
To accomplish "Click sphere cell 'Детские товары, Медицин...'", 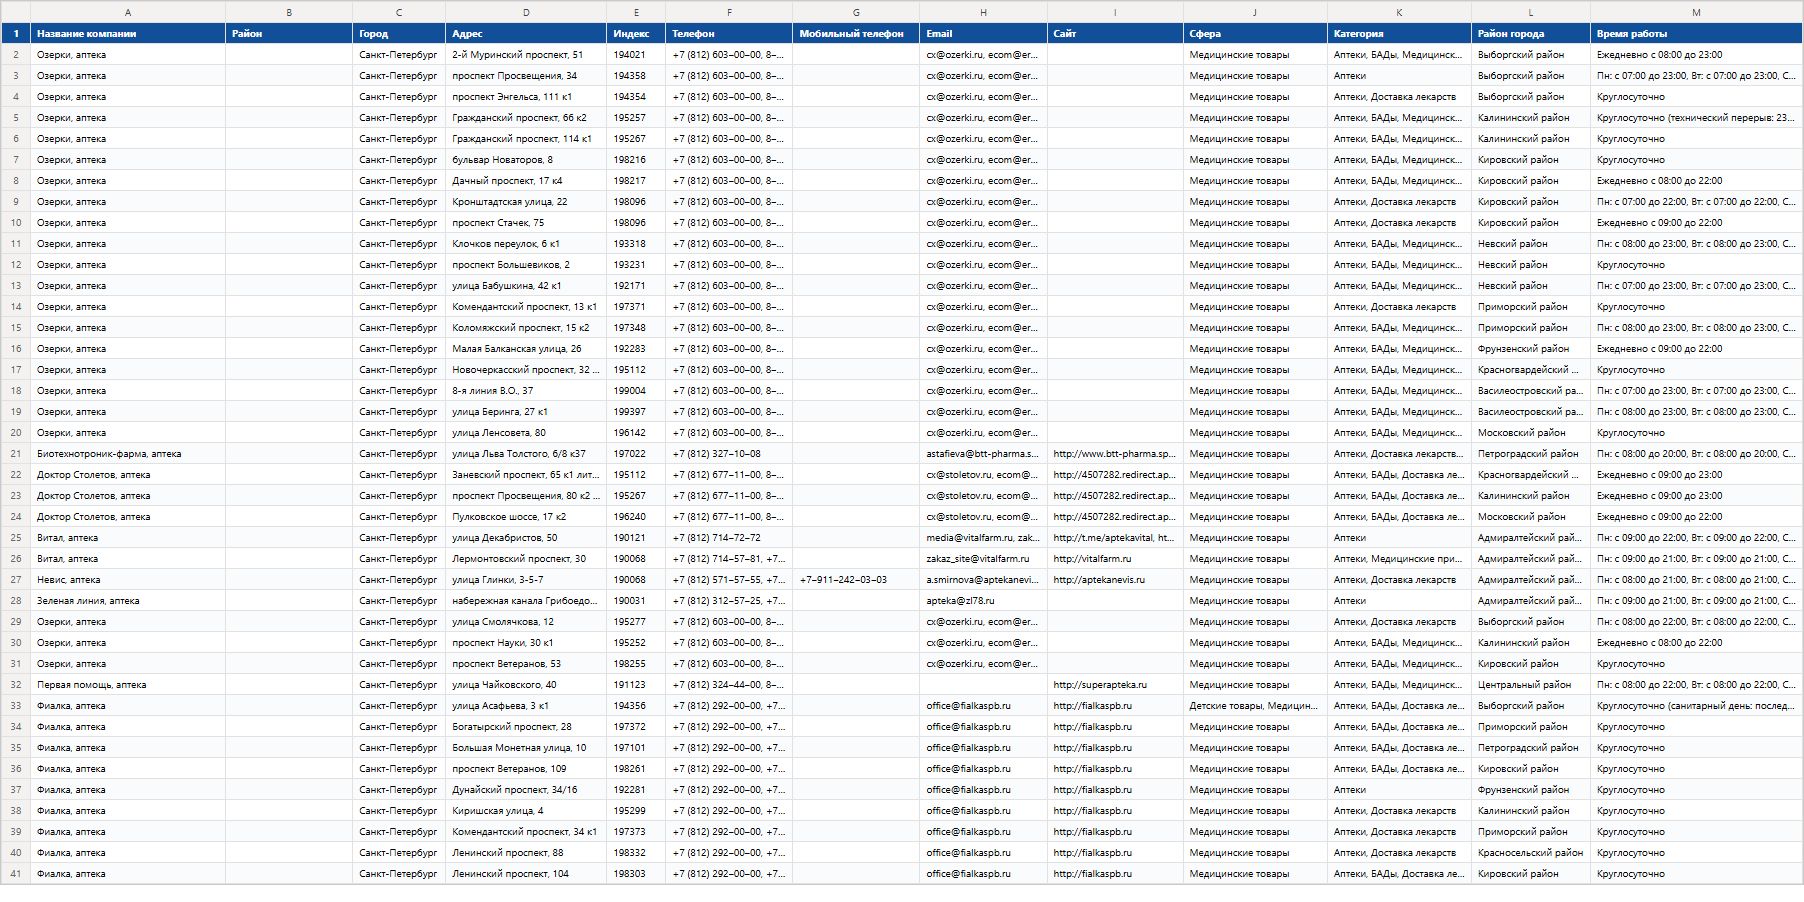I will pyautogui.click(x=1254, y=706).
